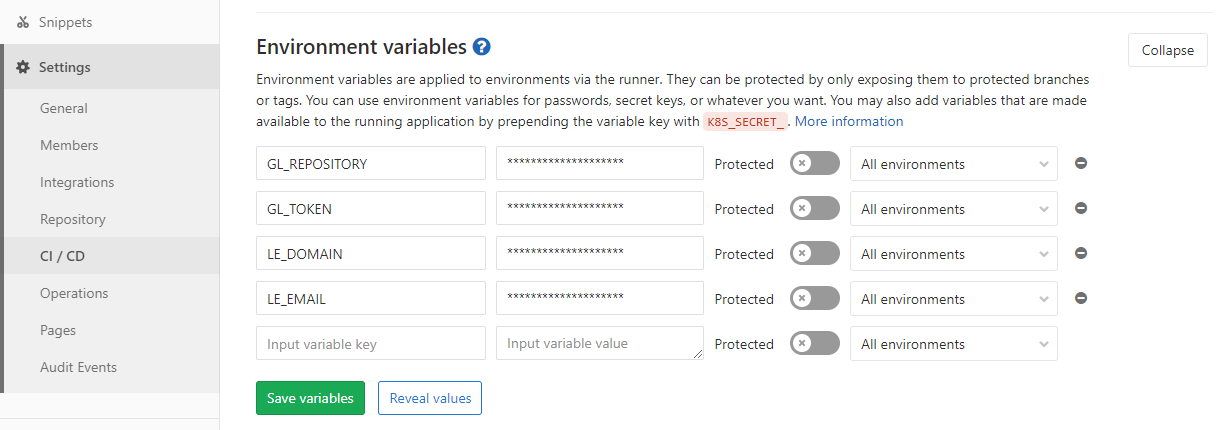Collapse the Environment variables section
Screen dimensions: 1222x430
(x=1168, y=50)
